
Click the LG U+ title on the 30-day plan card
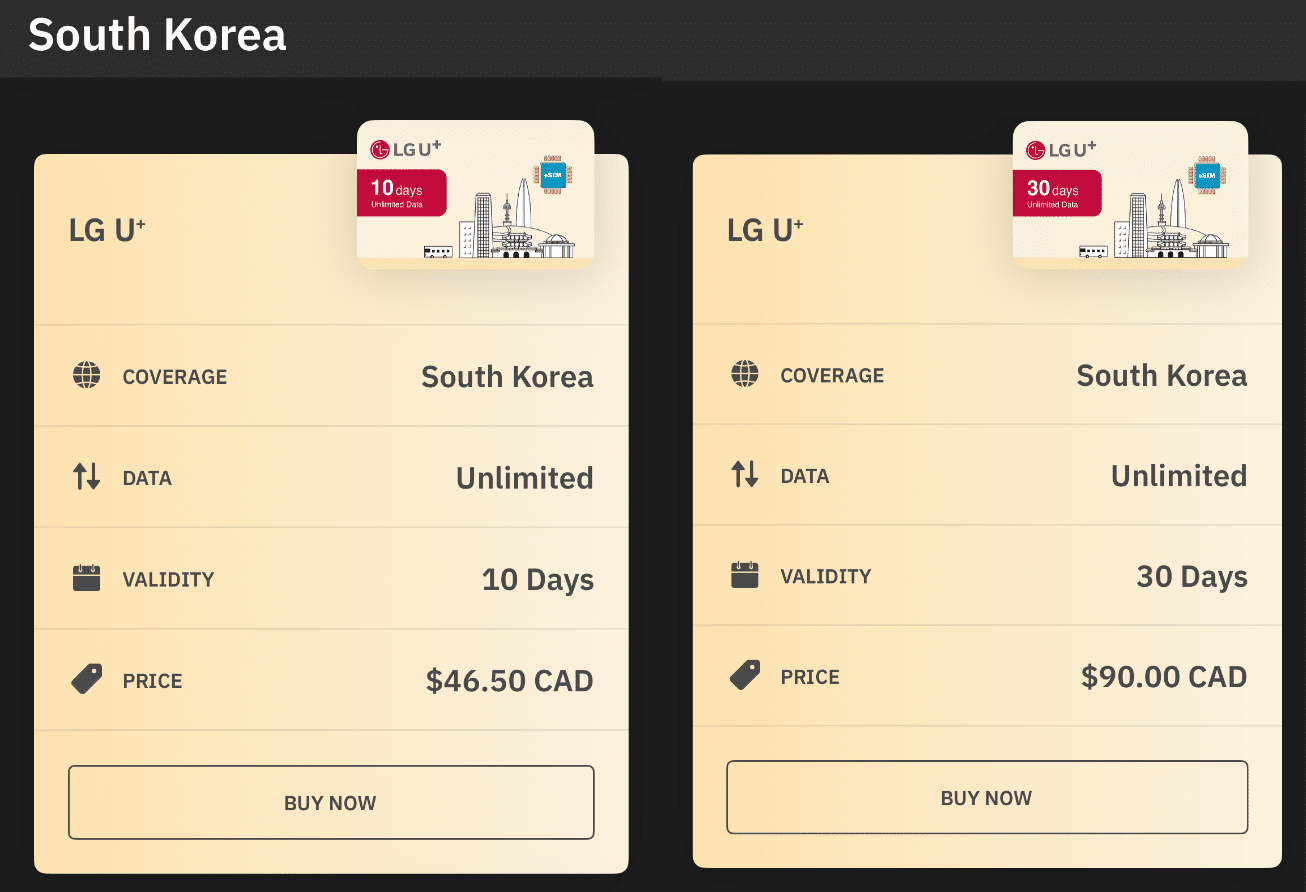coord(765,230)
